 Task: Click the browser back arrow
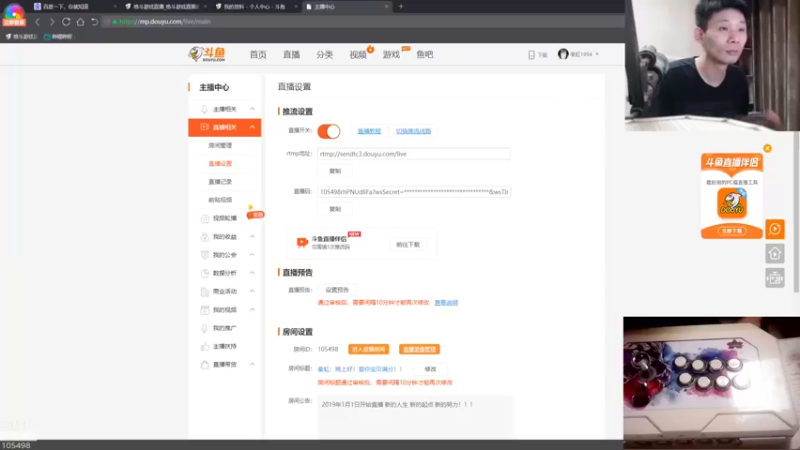[37, 22]
